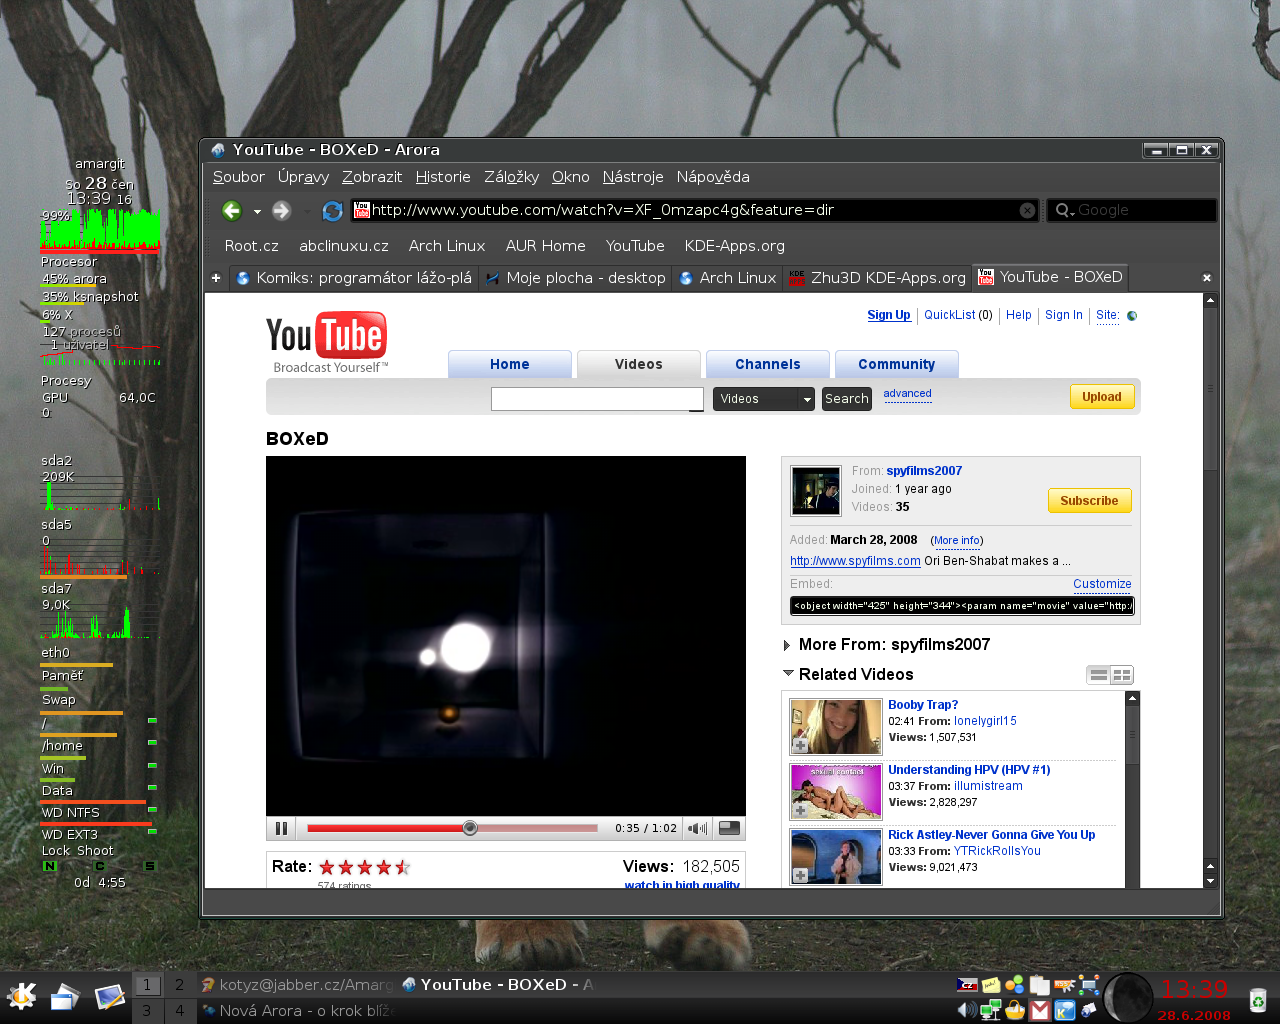Screen dimensions: 1280x1024
Task: Open the Videos search category dropdown
Action: point(764,399)
